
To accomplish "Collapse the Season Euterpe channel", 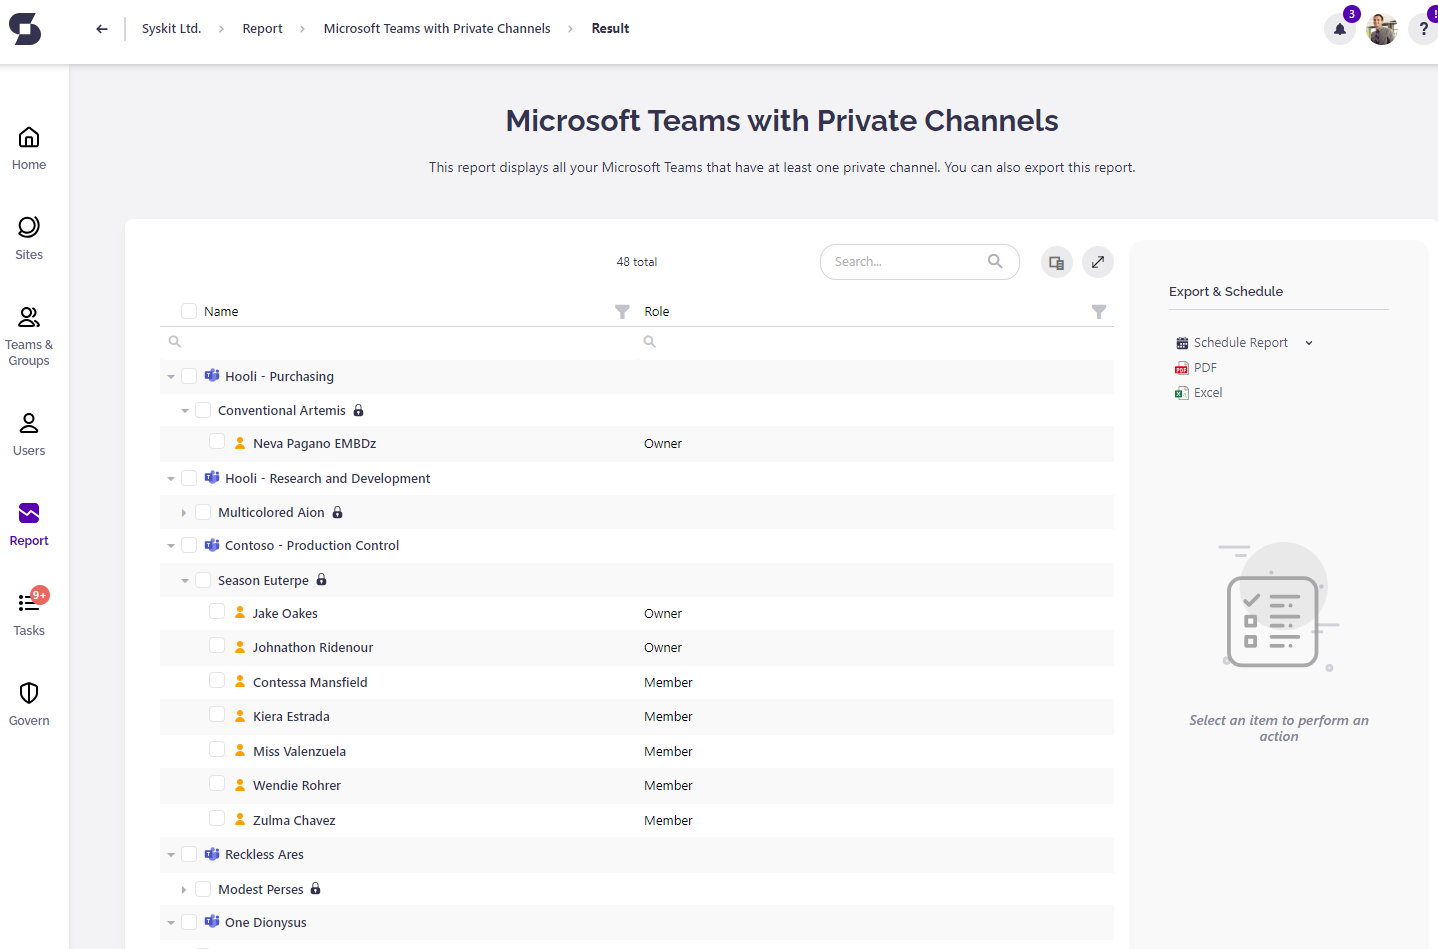I will click(184, 580).
